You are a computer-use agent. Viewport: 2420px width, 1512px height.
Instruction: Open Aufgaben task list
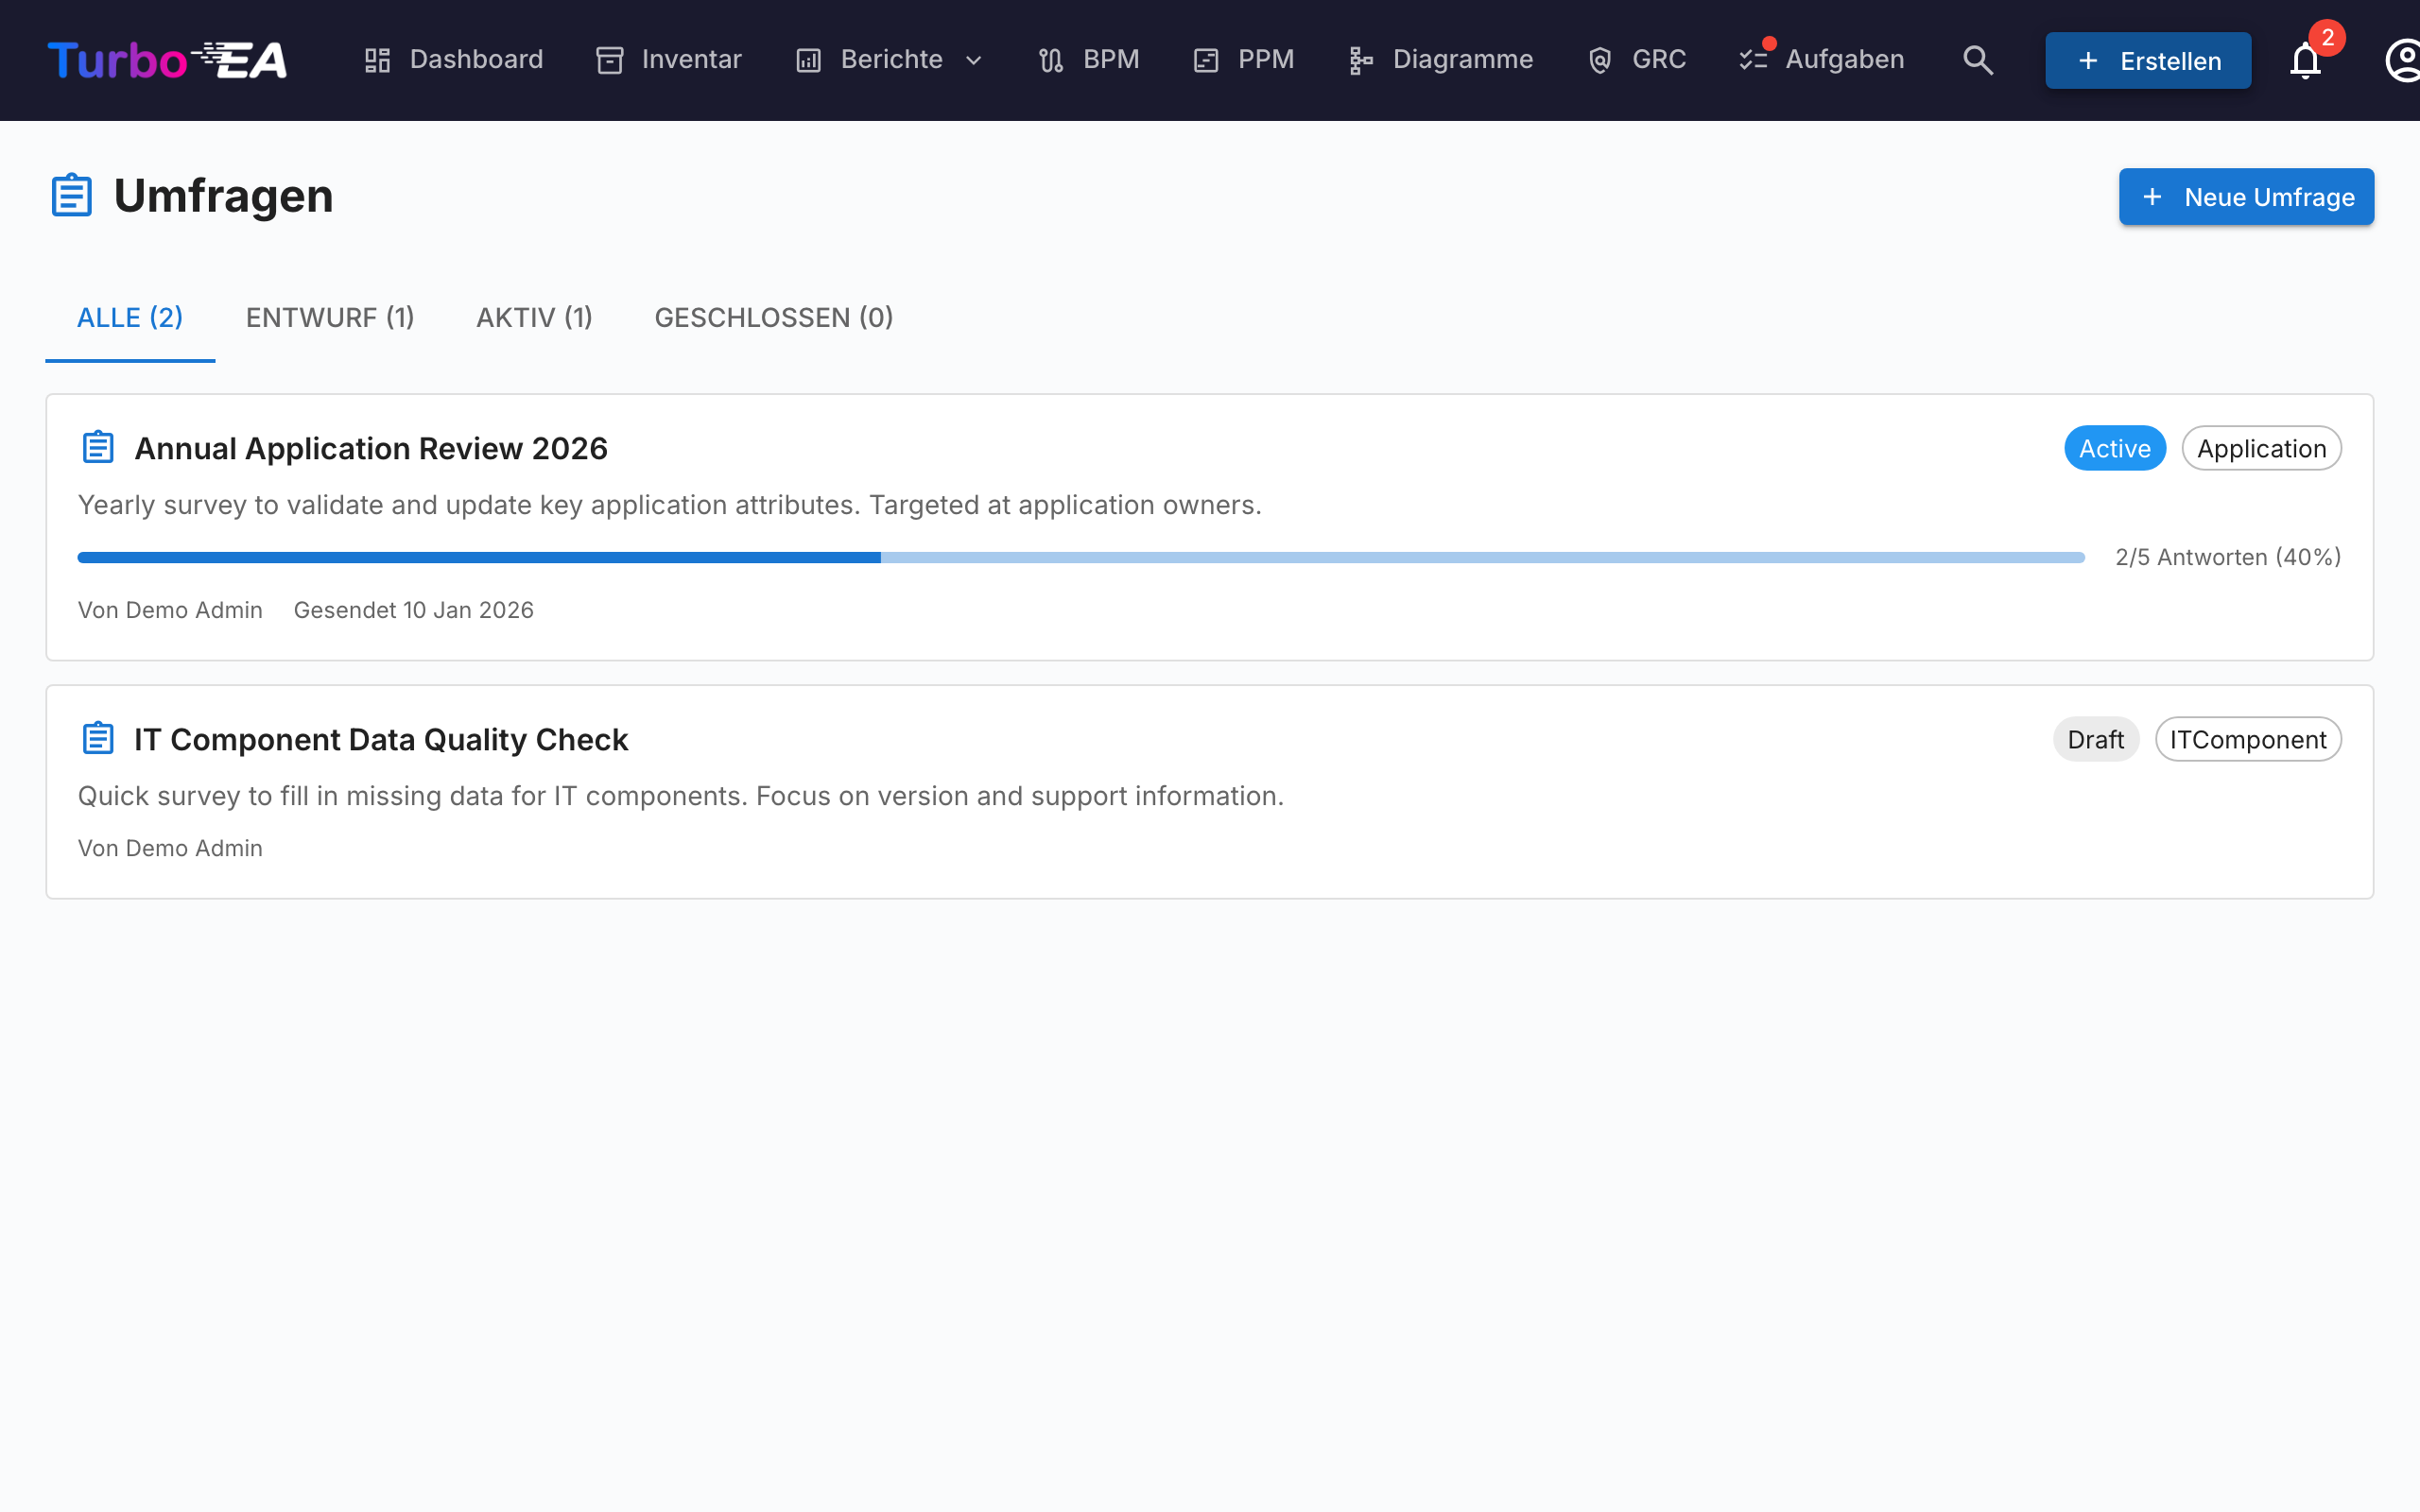click(x=1821, y=60)
